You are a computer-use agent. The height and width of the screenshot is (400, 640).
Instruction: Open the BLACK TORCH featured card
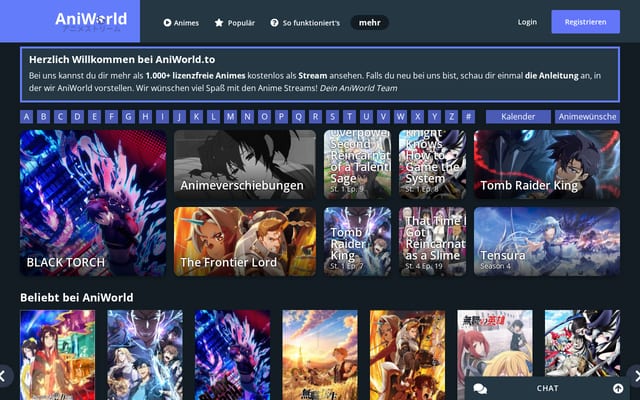(x=93, y=203)
